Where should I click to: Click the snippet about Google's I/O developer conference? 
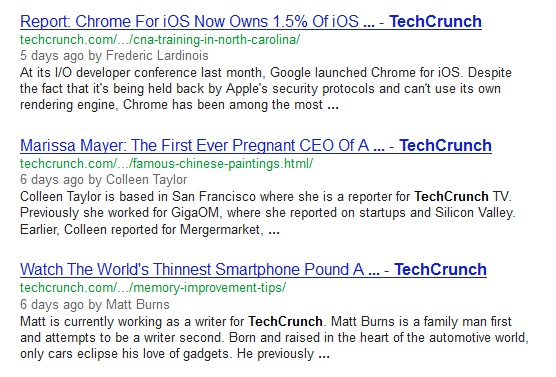point(266,89)
